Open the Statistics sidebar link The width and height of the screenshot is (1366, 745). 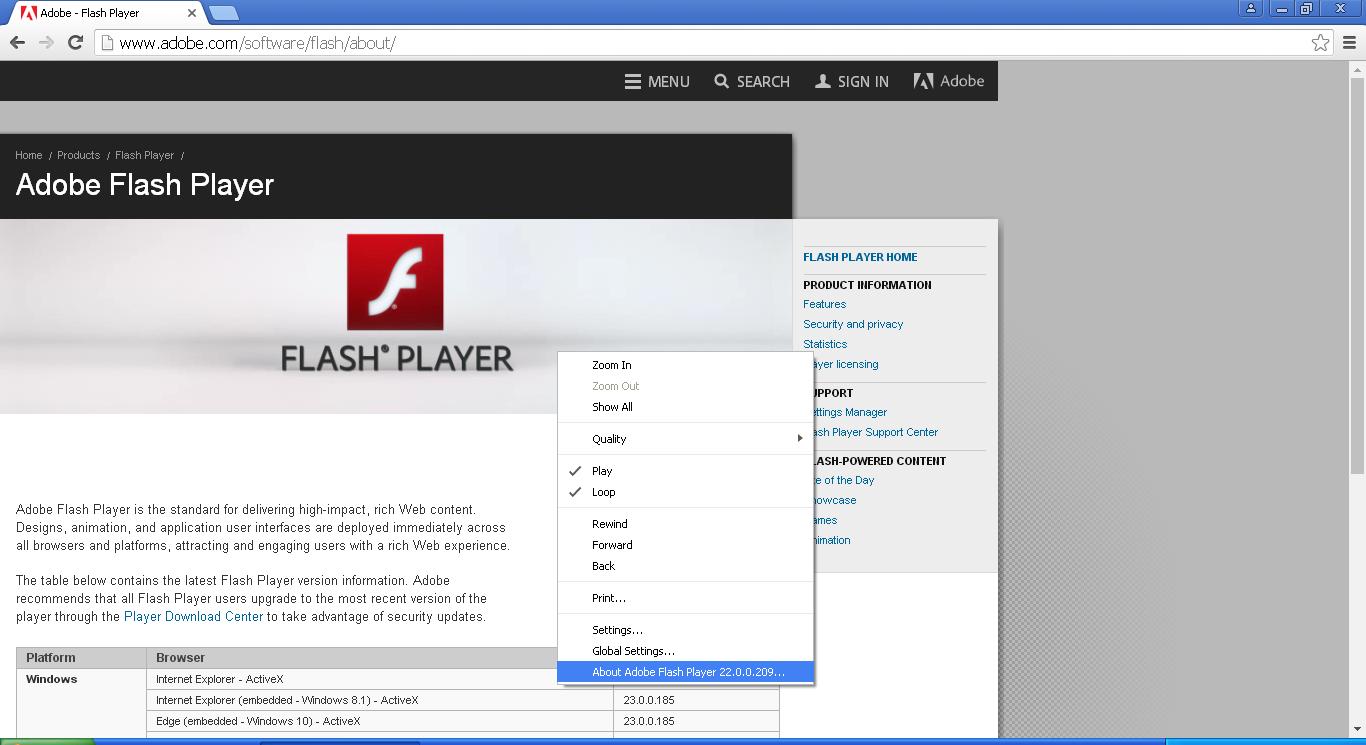tap(825, 344)
